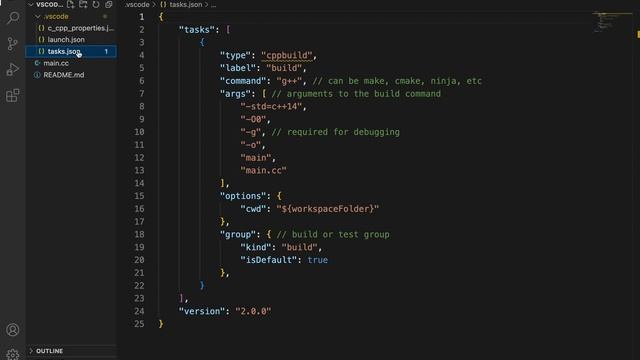This screenshot has height=360, width=640.
Task: Click the "main.cc" string on line 13
Action: (263, 170)
